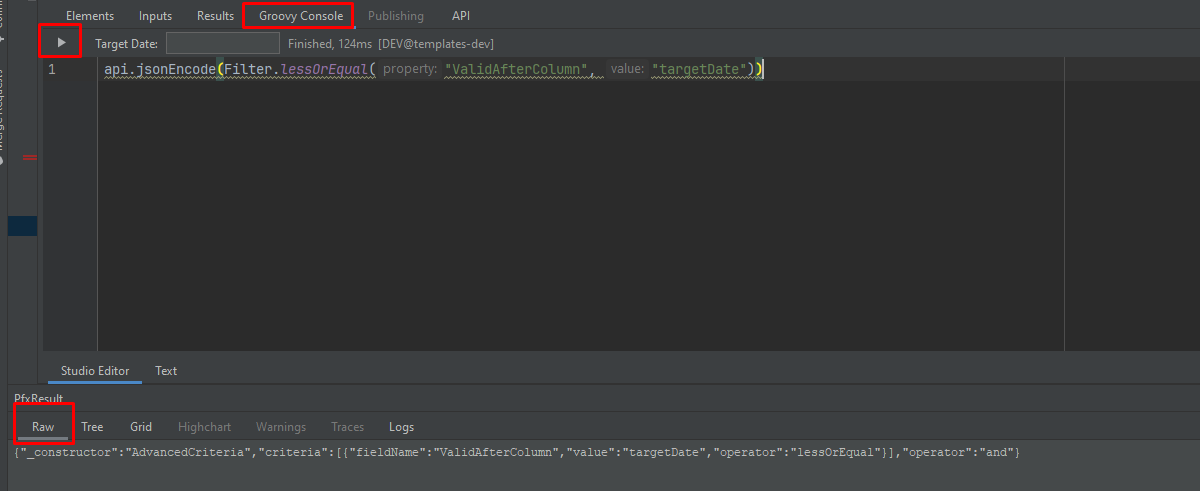Screen dimensions: 1200x491
Task: Click the red error marker in left gutter
Action: (x=29, y=157)
